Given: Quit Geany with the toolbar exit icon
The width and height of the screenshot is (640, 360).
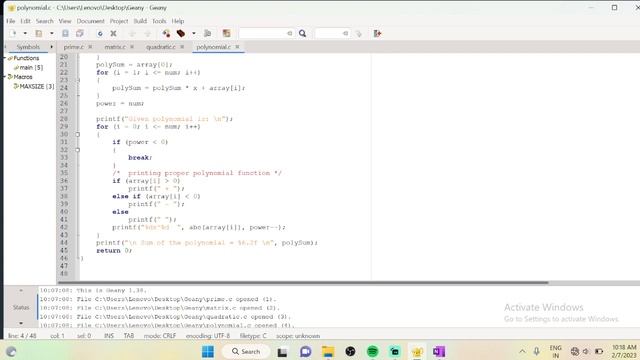Looking at the screenshot, I should click(x=377, y=33).
